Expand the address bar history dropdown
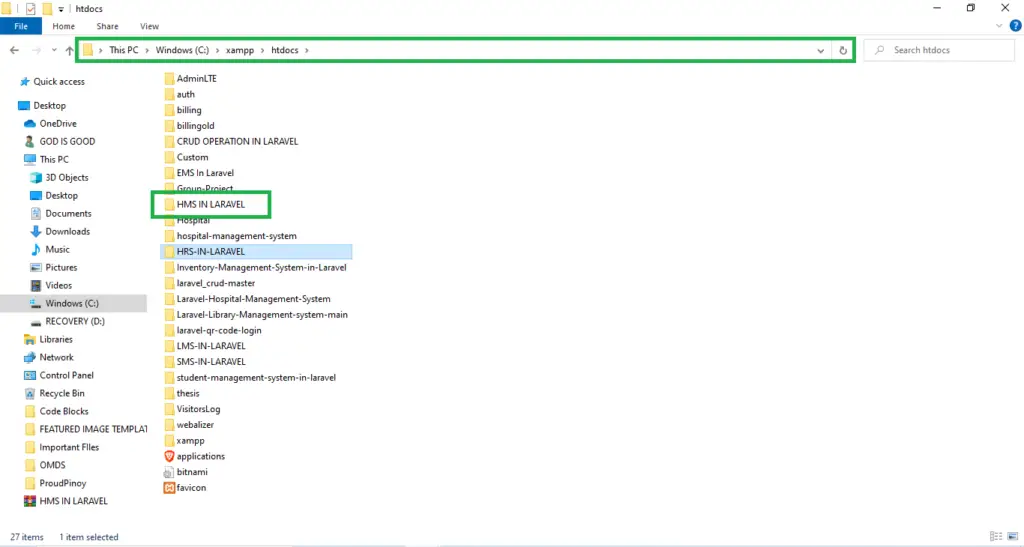 click(821, 50)
